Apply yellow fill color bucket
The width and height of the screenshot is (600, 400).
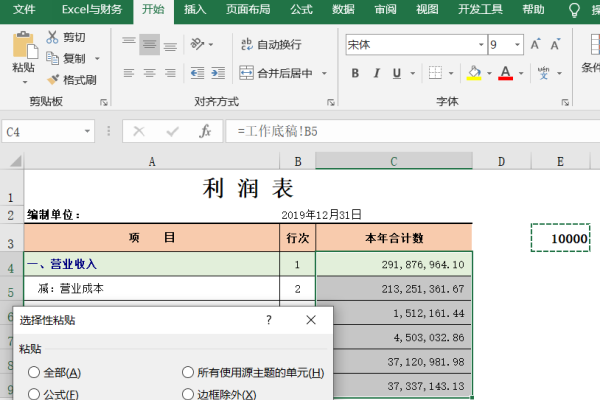tap(474, 73)
